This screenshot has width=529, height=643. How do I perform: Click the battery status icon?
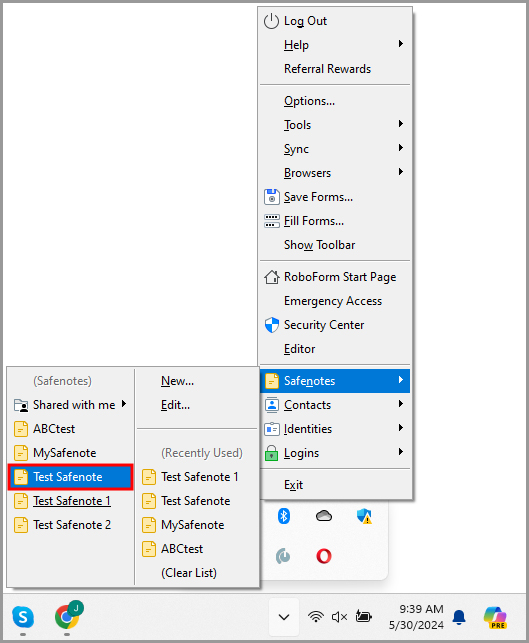coord(363,616)
